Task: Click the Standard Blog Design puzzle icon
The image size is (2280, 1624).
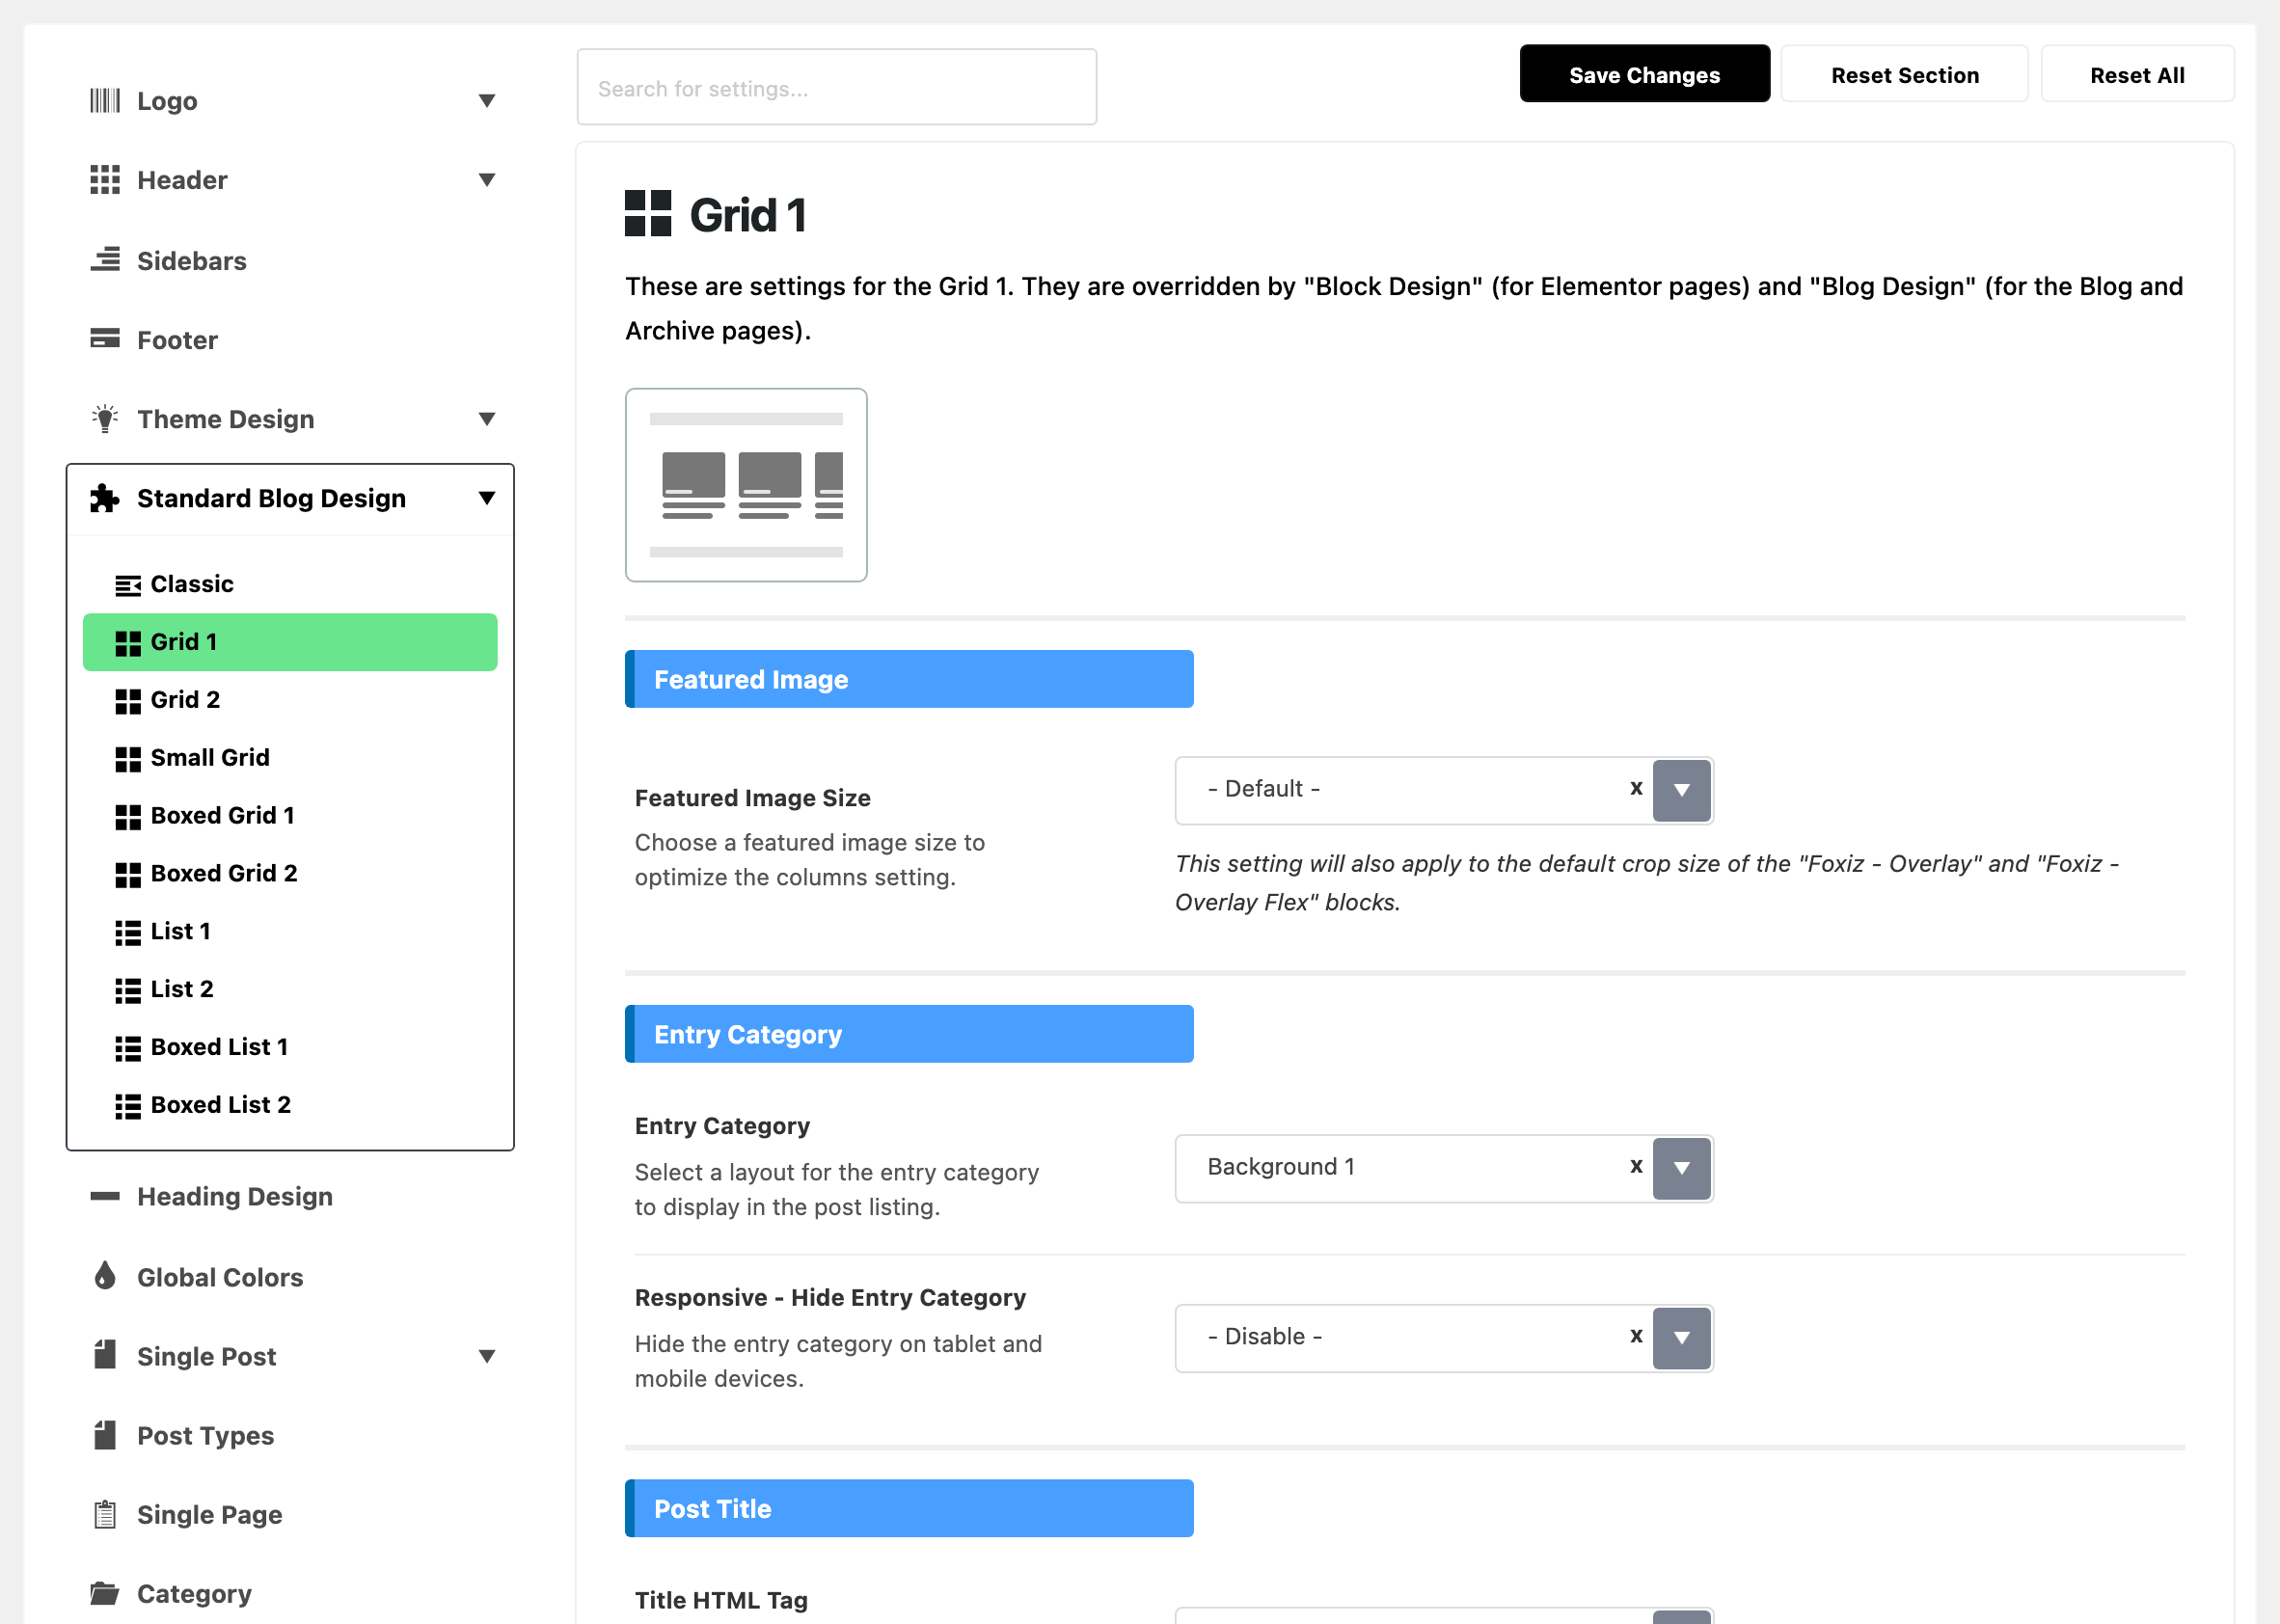Action: [x=105, y=498]
